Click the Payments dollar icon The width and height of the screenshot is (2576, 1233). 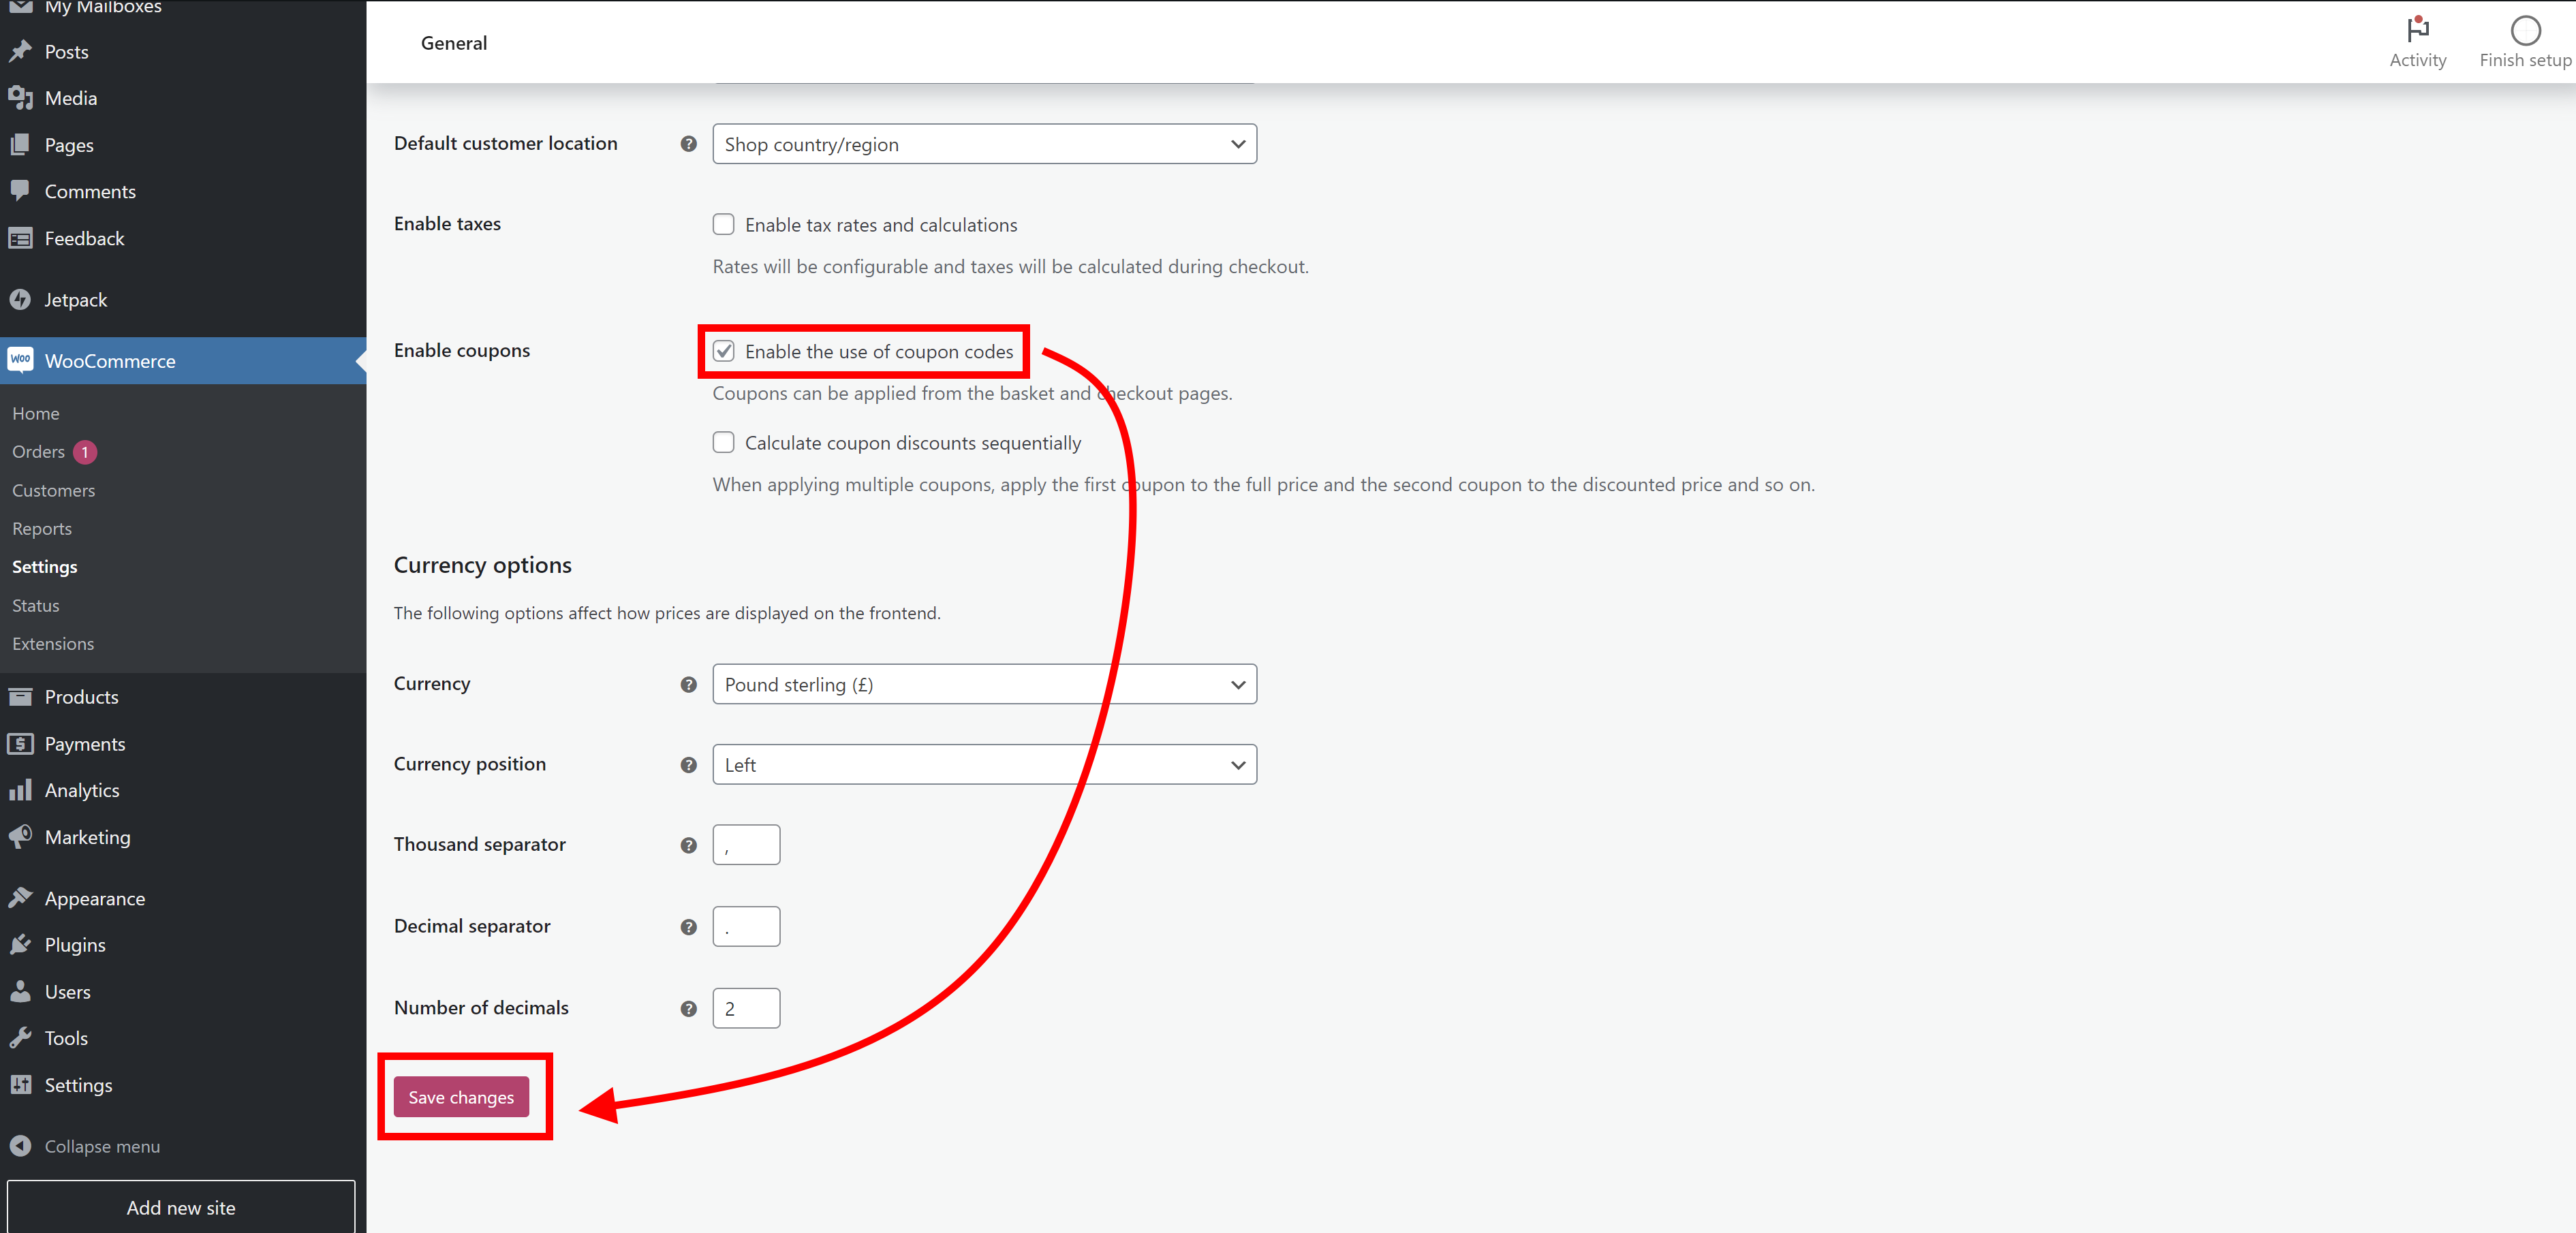point(20,743)
